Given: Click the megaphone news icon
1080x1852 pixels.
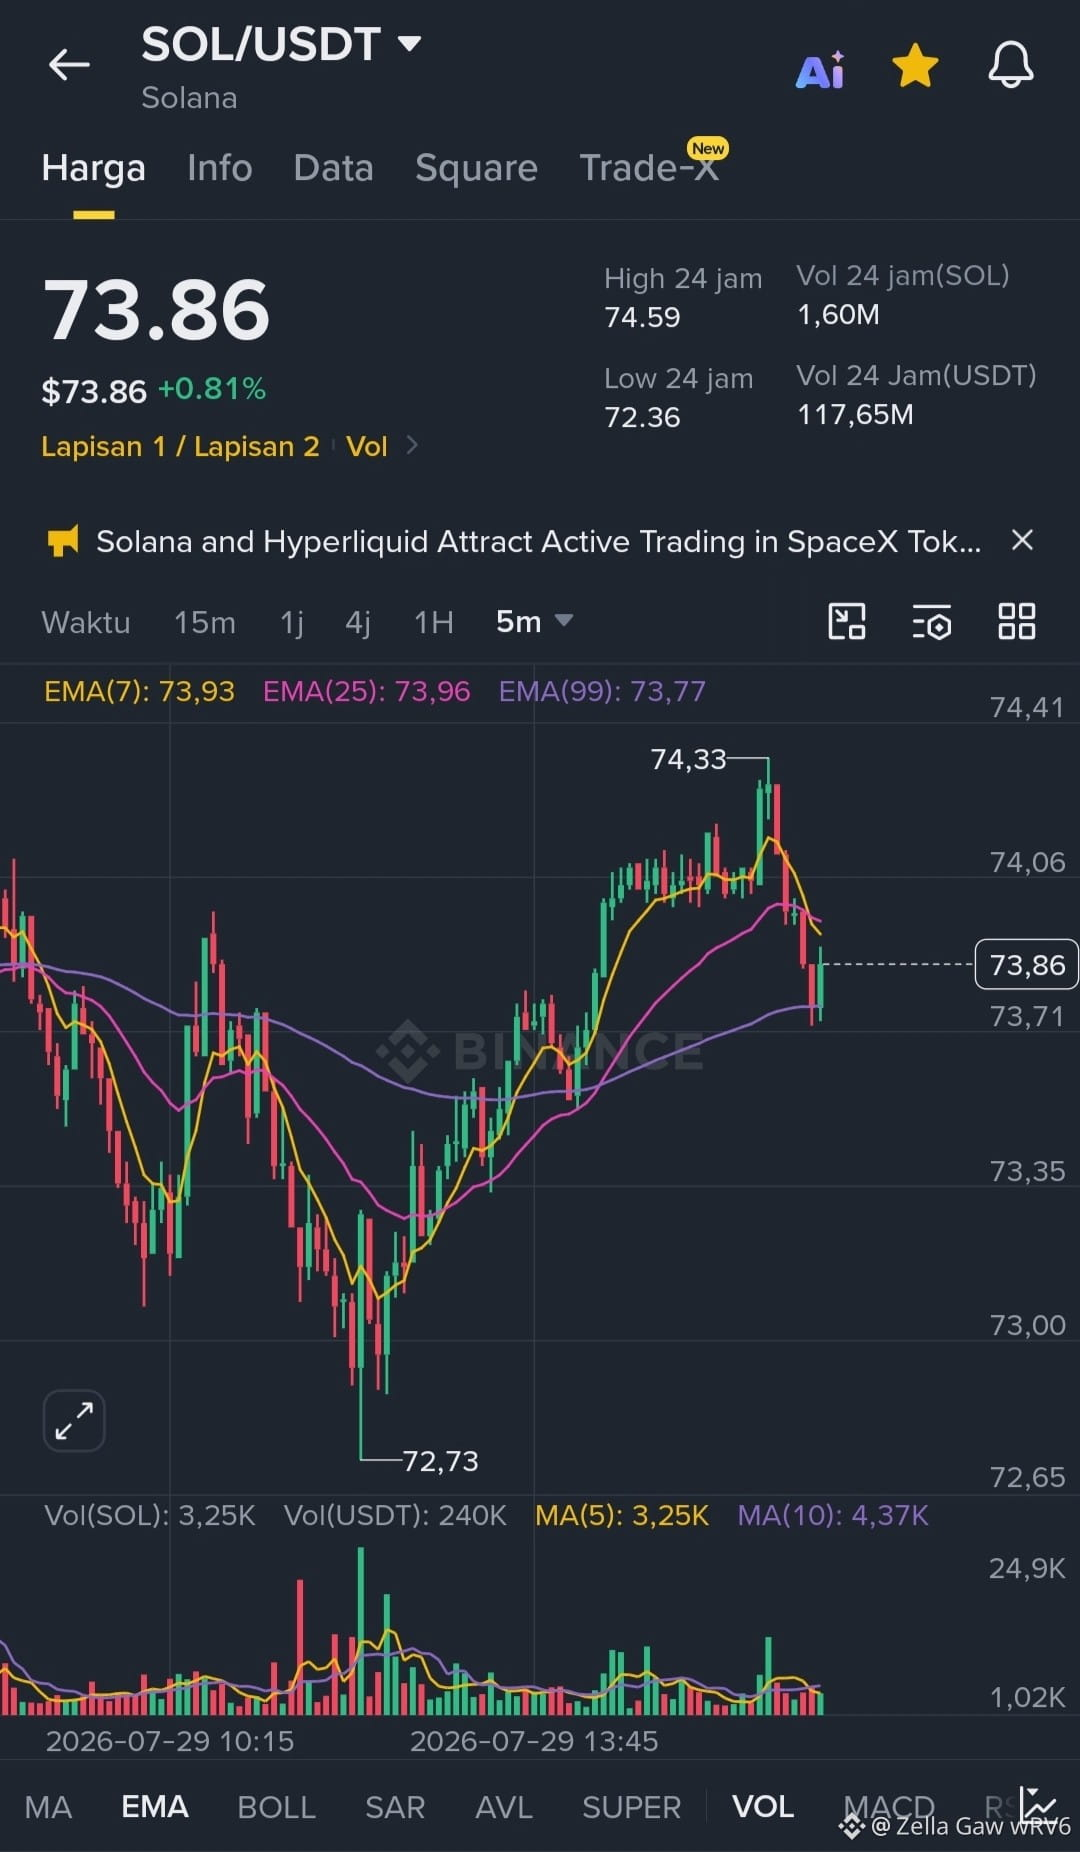Looking at the screenshot, I should 63,541.
